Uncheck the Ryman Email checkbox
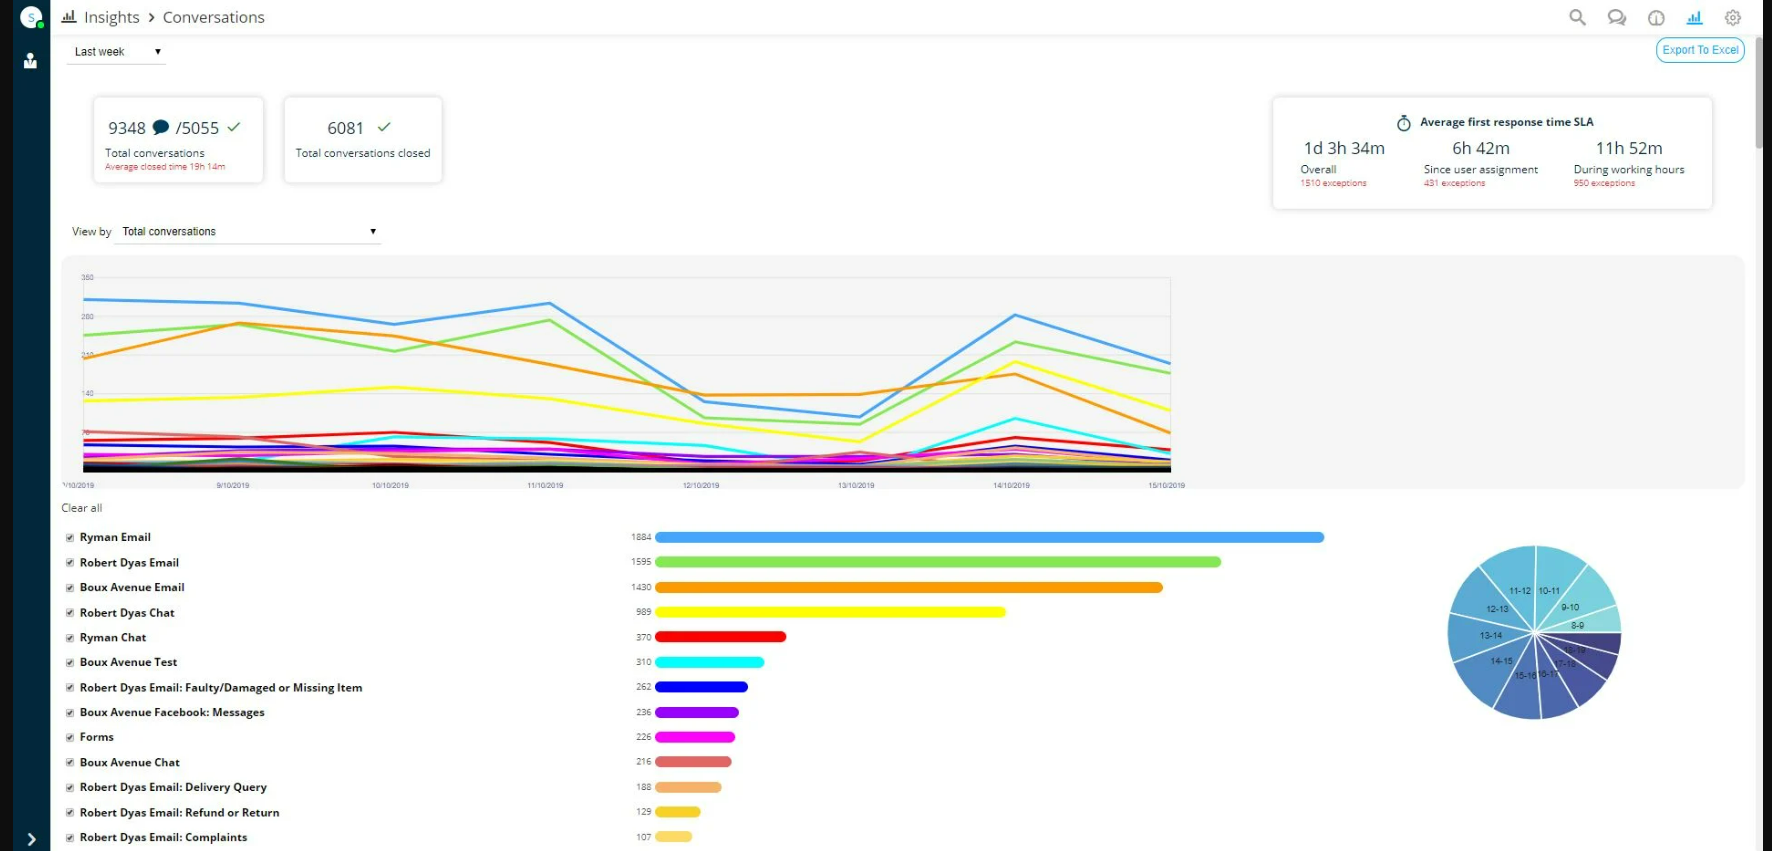The width and height of the screenshot is (1772, 851). [70, 538]
